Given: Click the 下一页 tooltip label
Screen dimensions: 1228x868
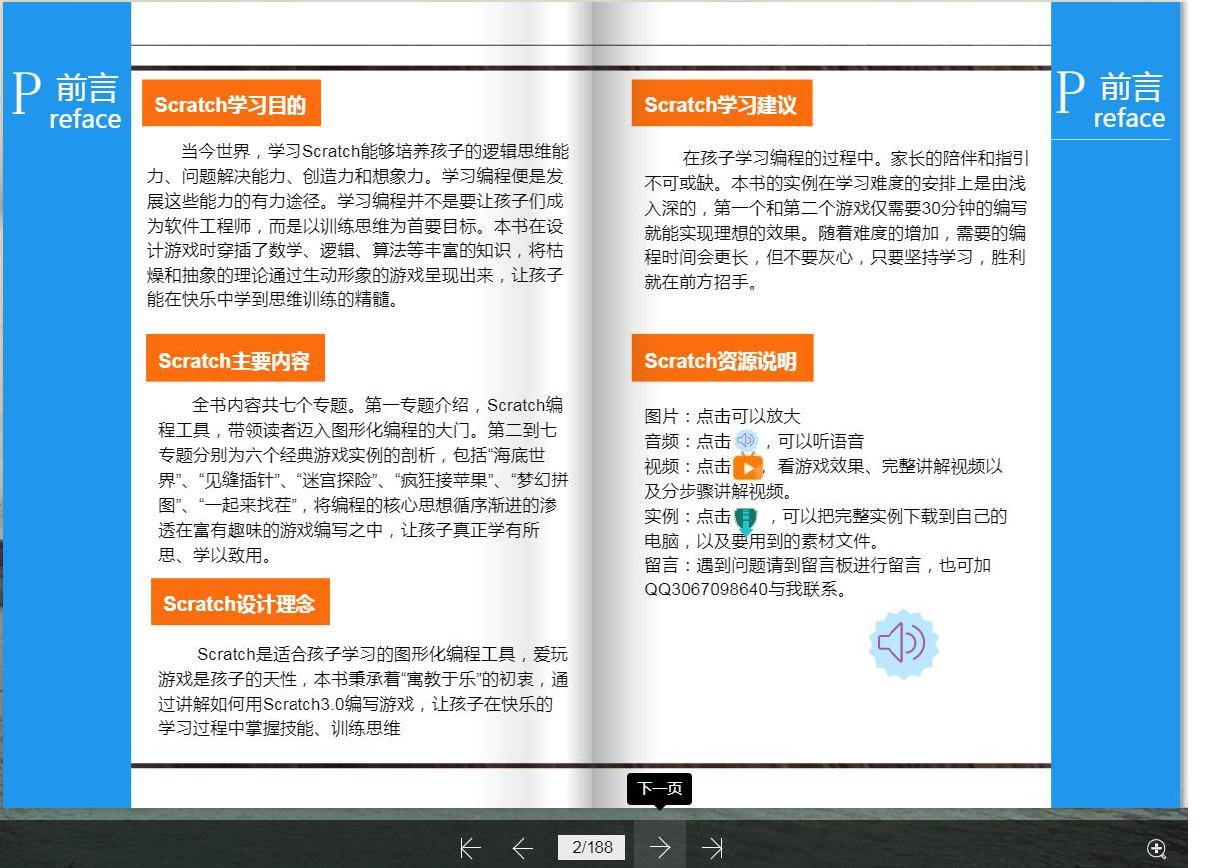Looking at the screenshot, I should (659, 788).
